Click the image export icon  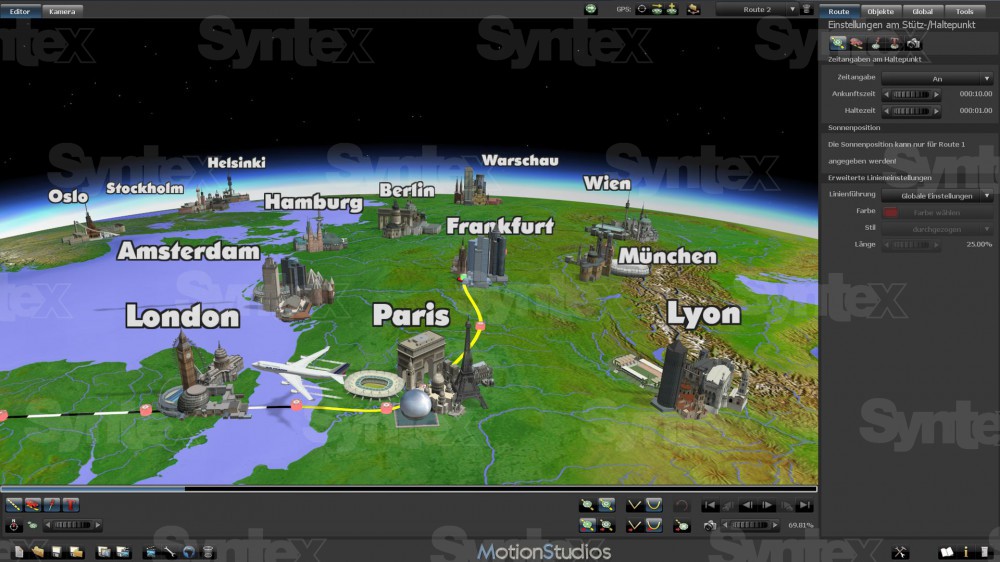click(x=104, y=552)
